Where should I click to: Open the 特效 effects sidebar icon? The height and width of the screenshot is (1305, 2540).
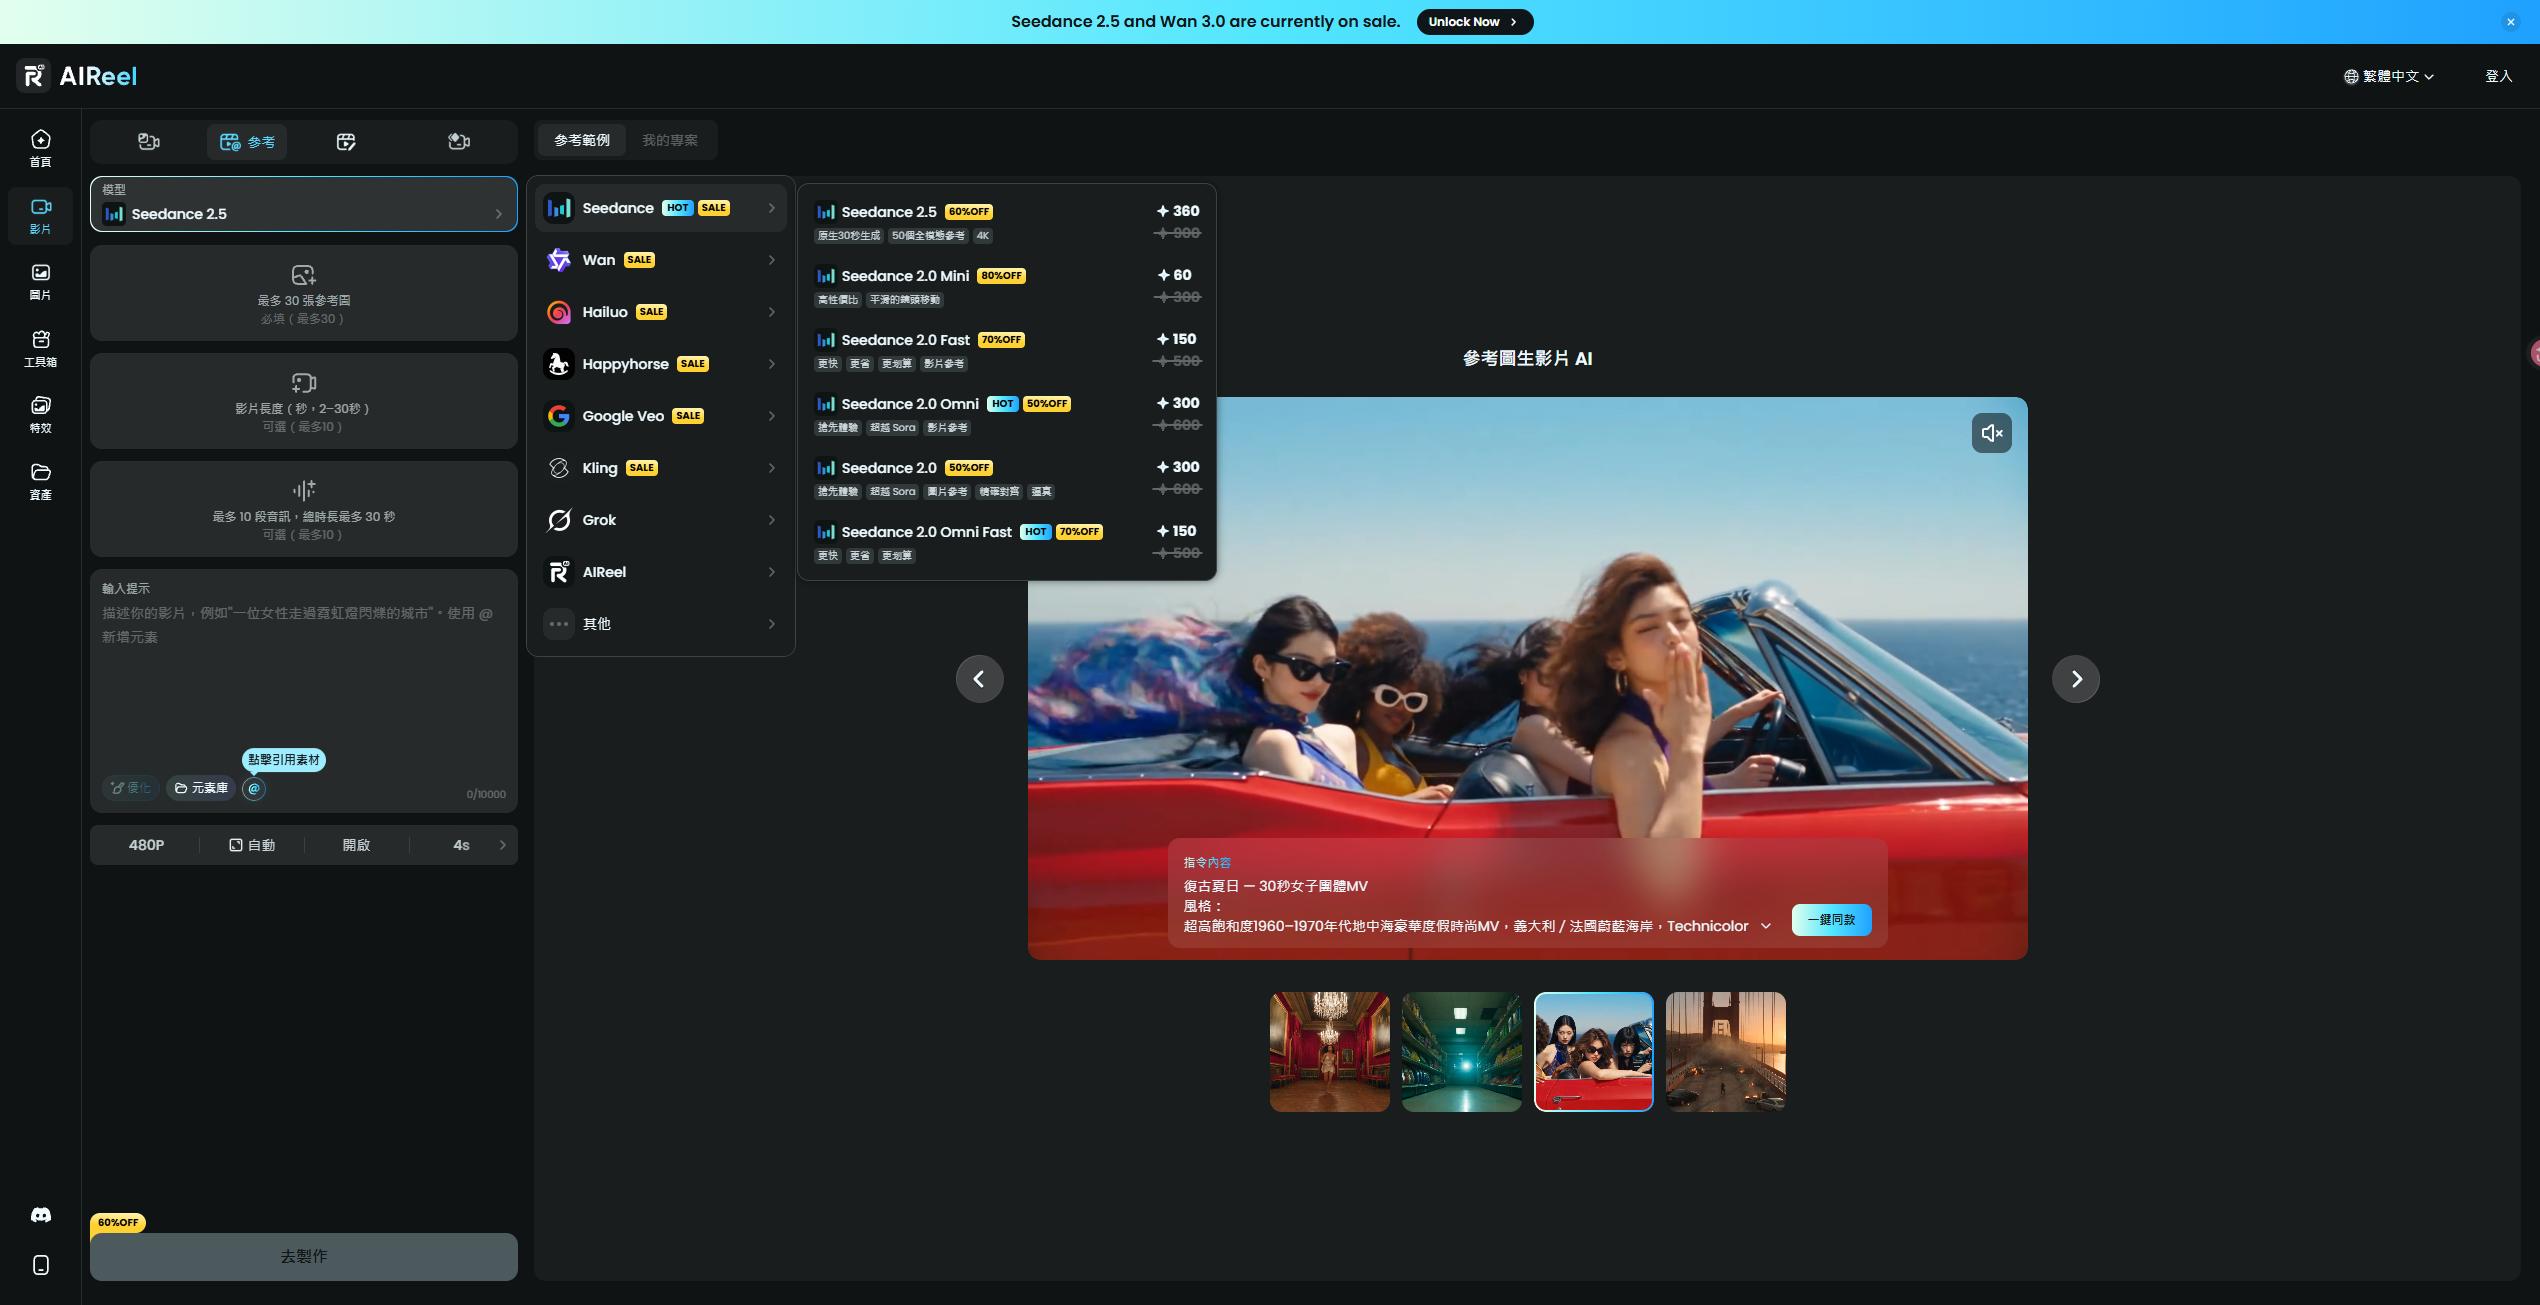pos(40,414)
